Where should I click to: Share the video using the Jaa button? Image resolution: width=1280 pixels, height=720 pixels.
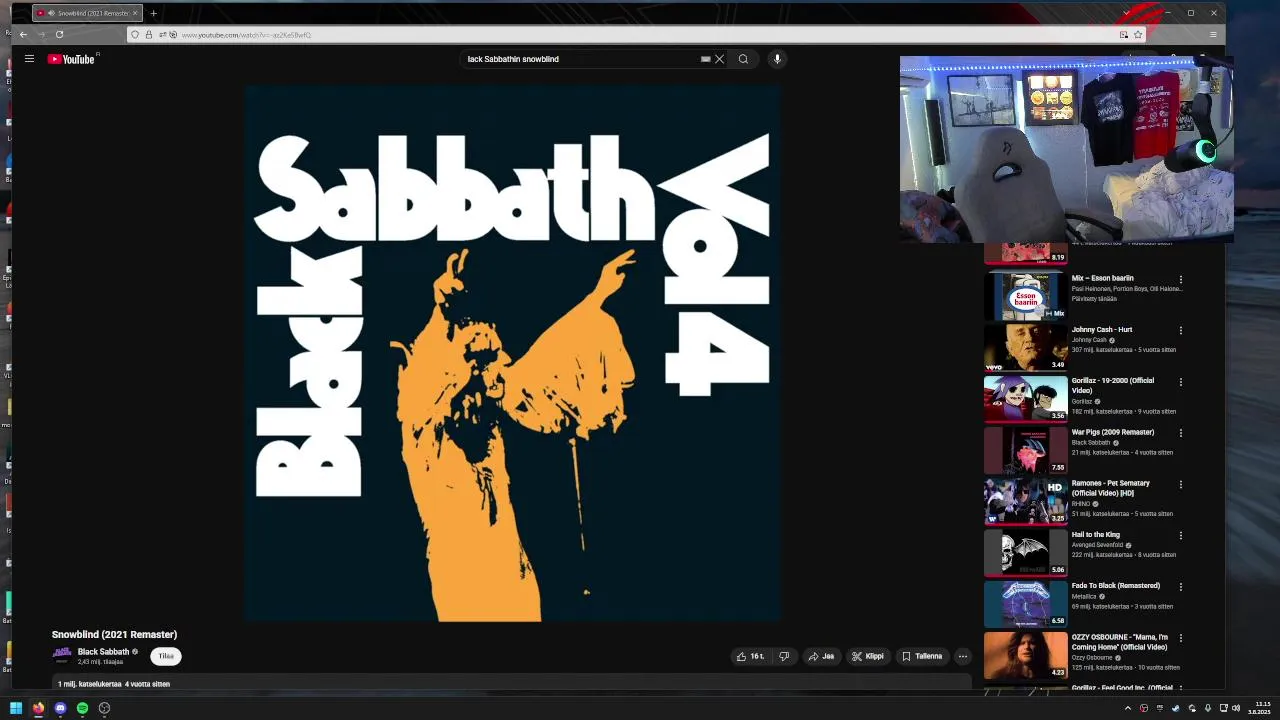coord(822,656)
